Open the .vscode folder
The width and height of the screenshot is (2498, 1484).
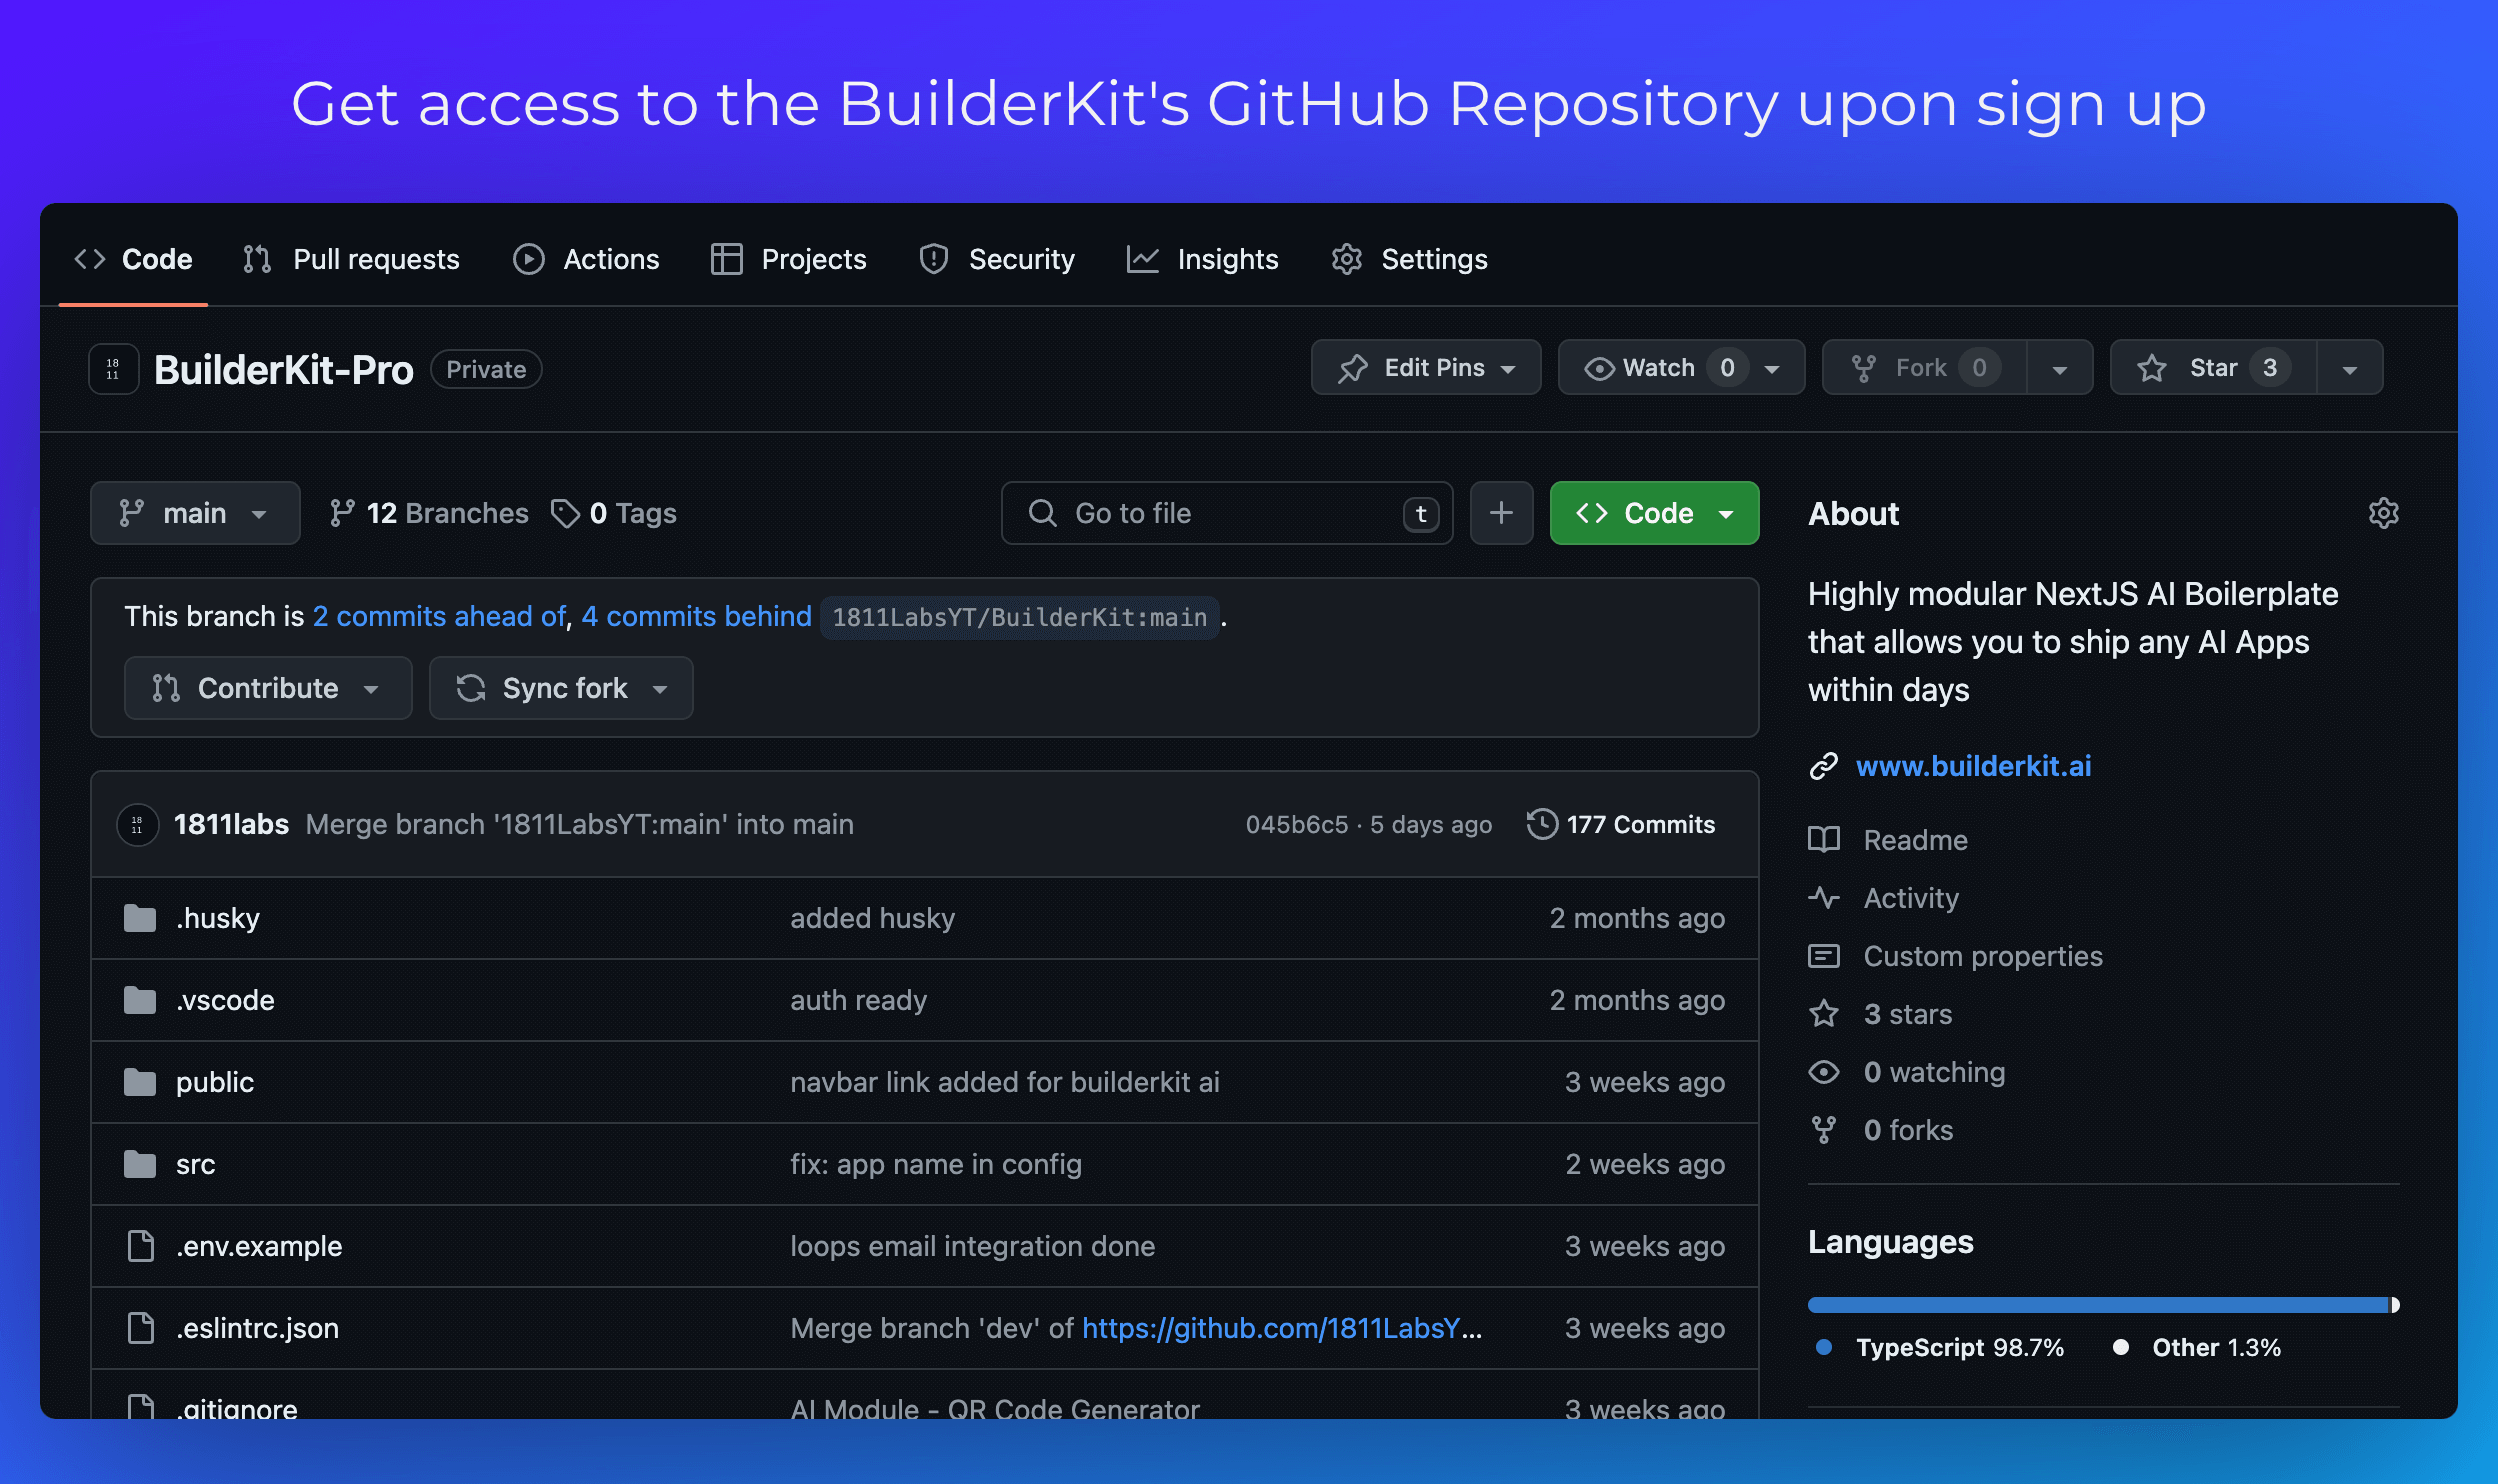click(x=225, y=1000)
